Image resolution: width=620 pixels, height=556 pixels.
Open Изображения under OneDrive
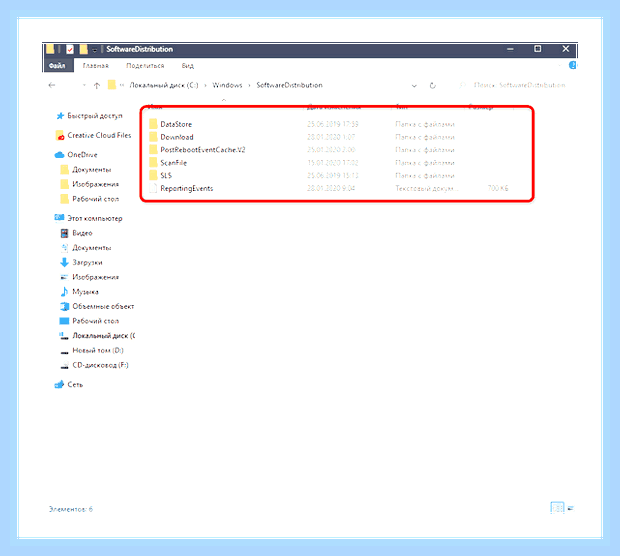[95, 184]
